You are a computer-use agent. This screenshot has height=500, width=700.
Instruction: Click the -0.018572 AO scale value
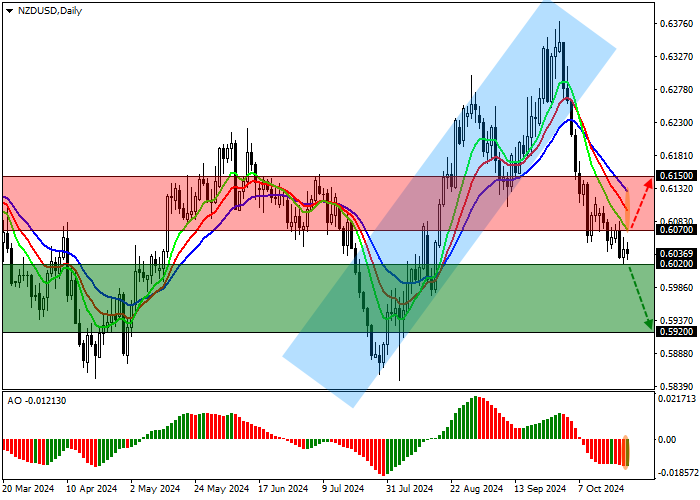tap(676, 473)
